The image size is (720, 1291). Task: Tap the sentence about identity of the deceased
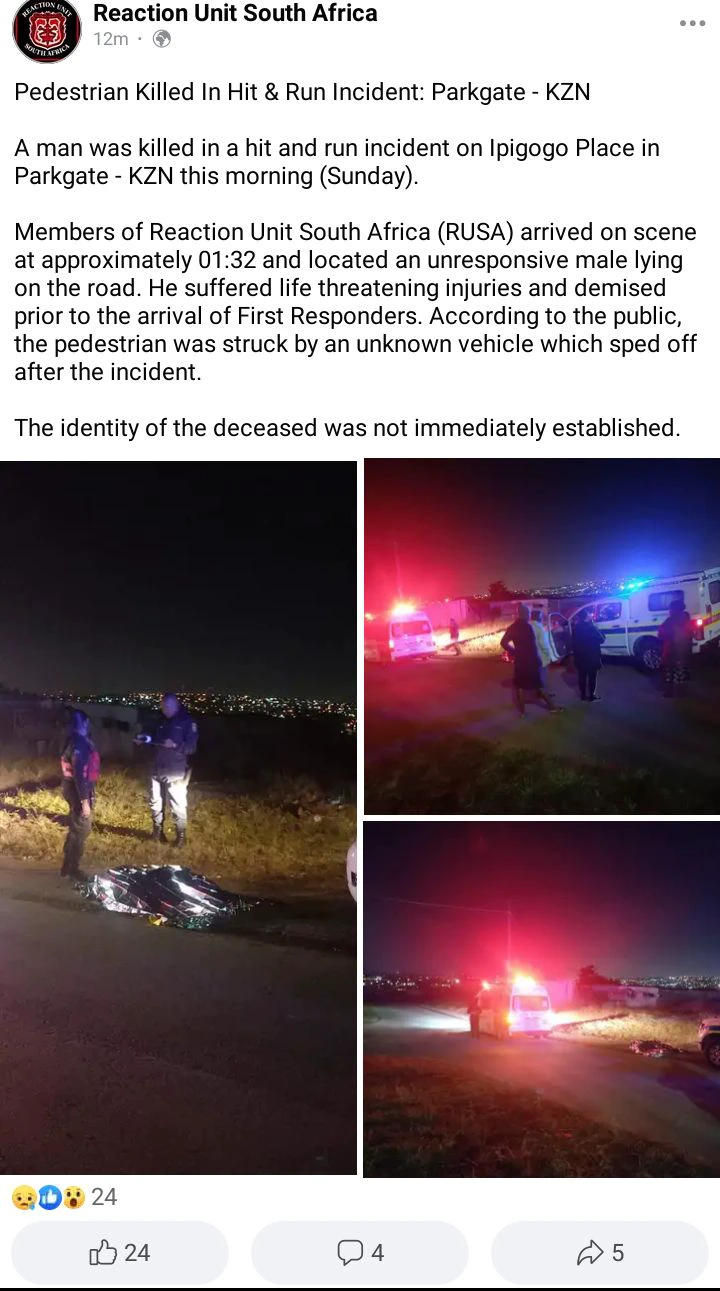coord(347,428)
